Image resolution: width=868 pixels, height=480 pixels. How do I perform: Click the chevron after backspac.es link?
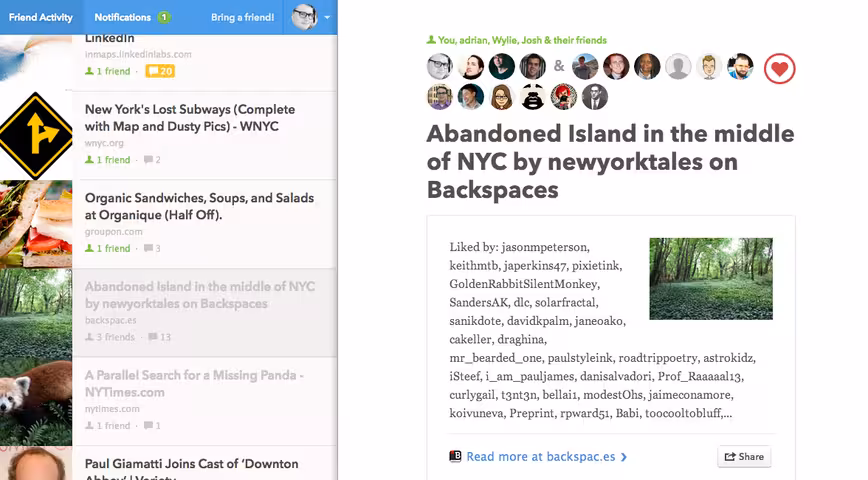624,457
